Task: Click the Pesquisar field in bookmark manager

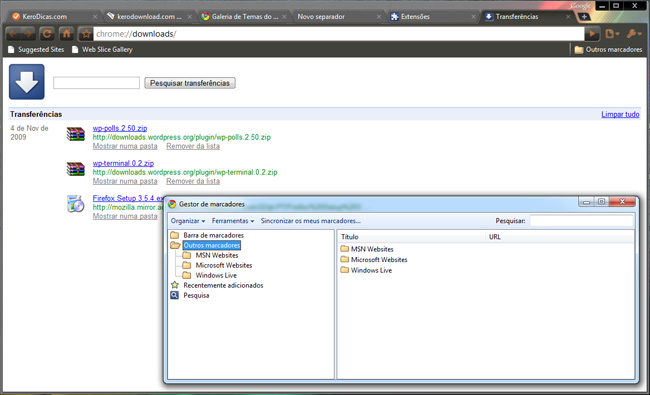Action: click(x=581, y=221)
